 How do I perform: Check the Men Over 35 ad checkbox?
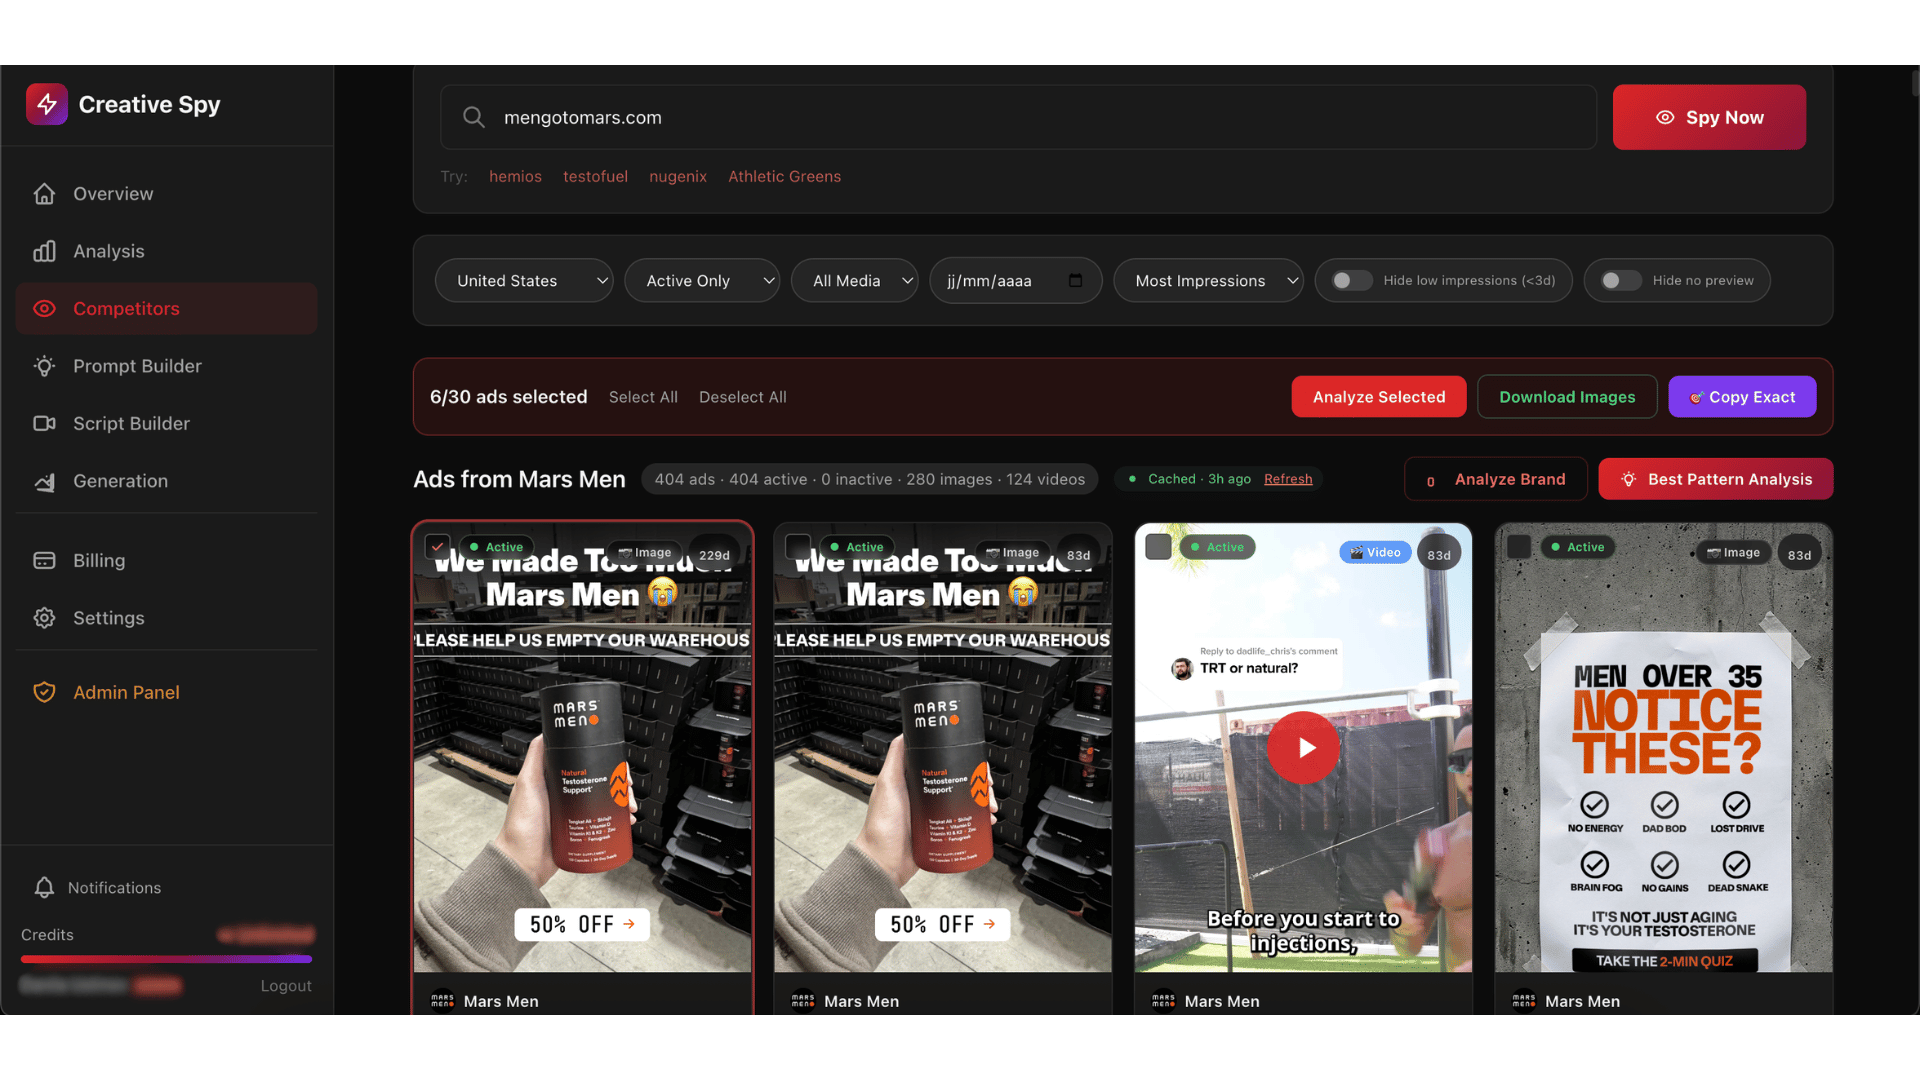pos(1519,547)
